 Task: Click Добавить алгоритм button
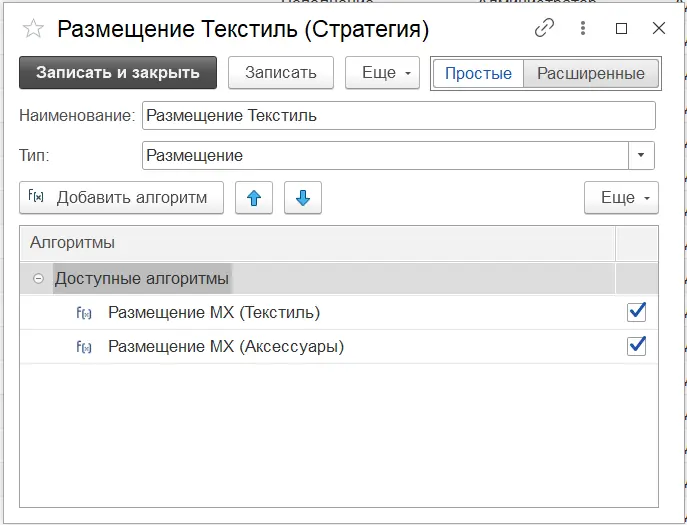[121, 198]
